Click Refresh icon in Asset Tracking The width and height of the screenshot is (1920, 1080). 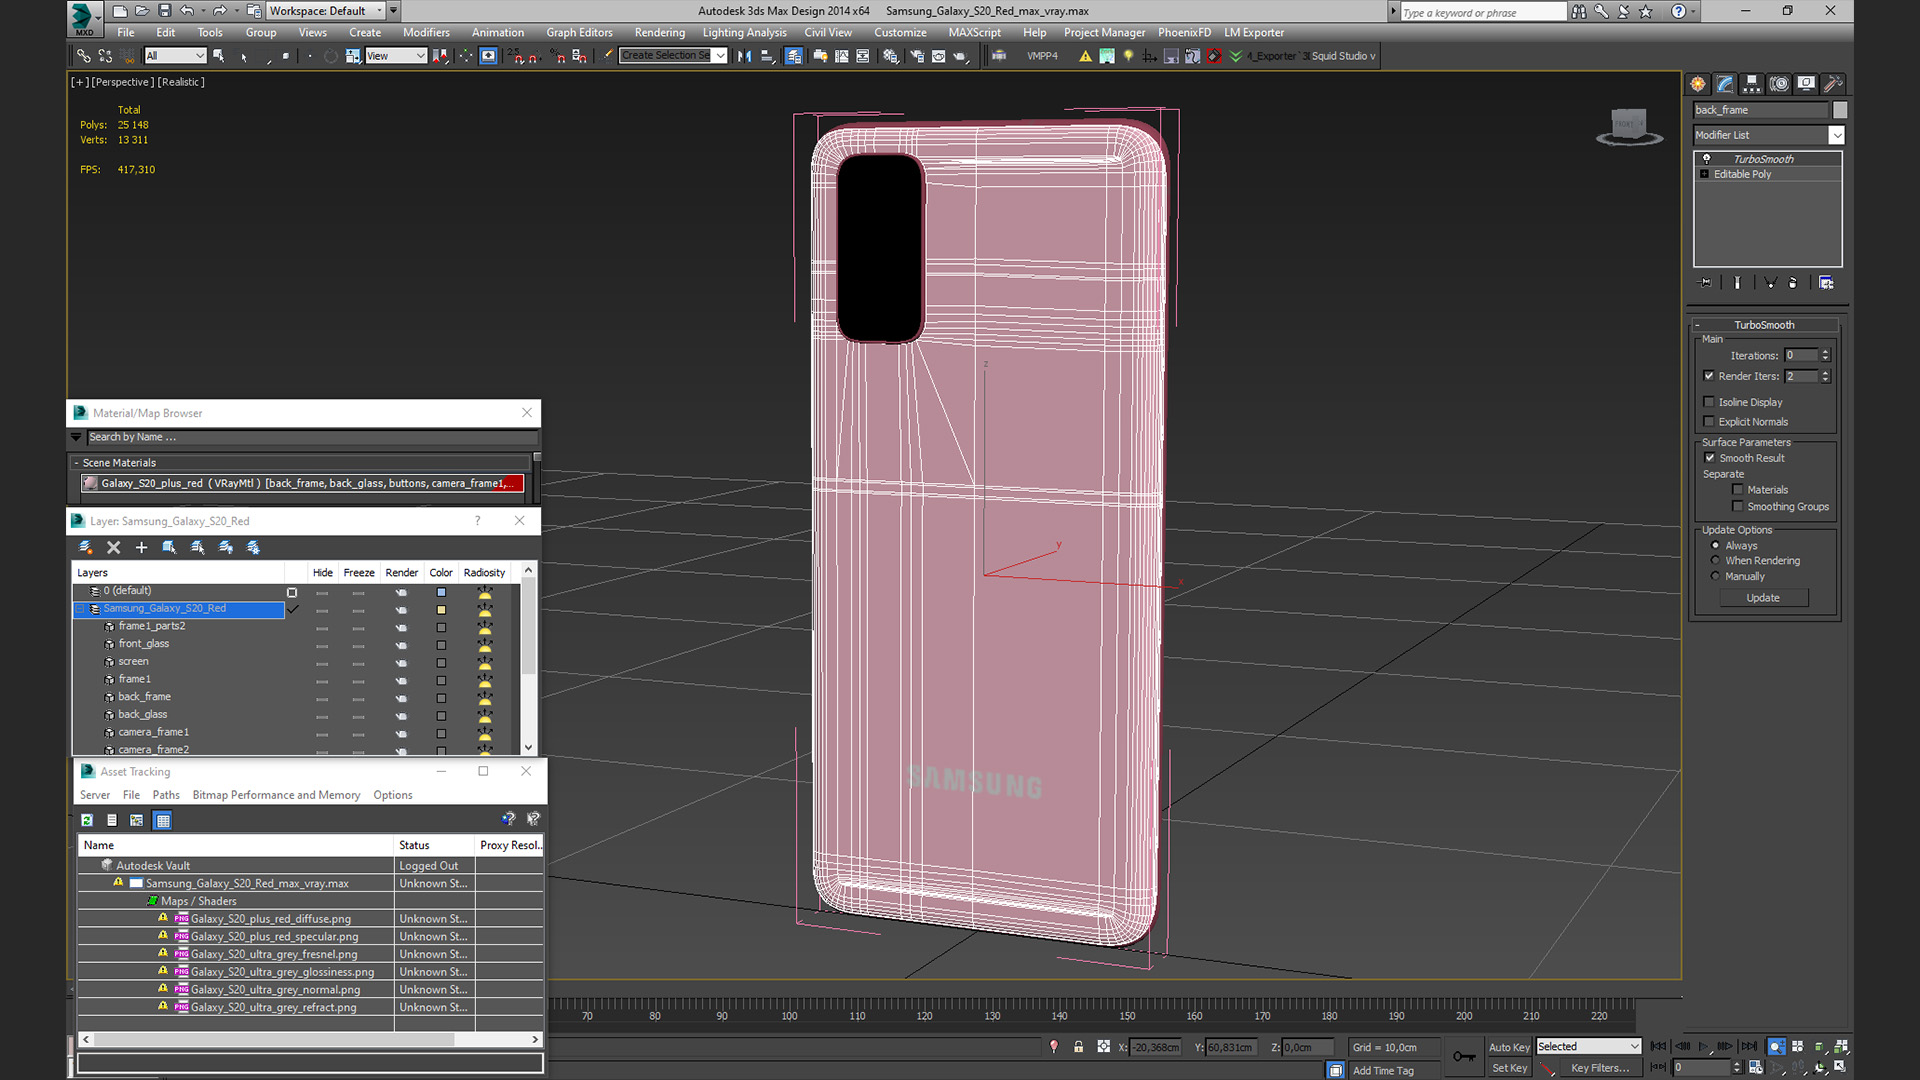point(87,820)
